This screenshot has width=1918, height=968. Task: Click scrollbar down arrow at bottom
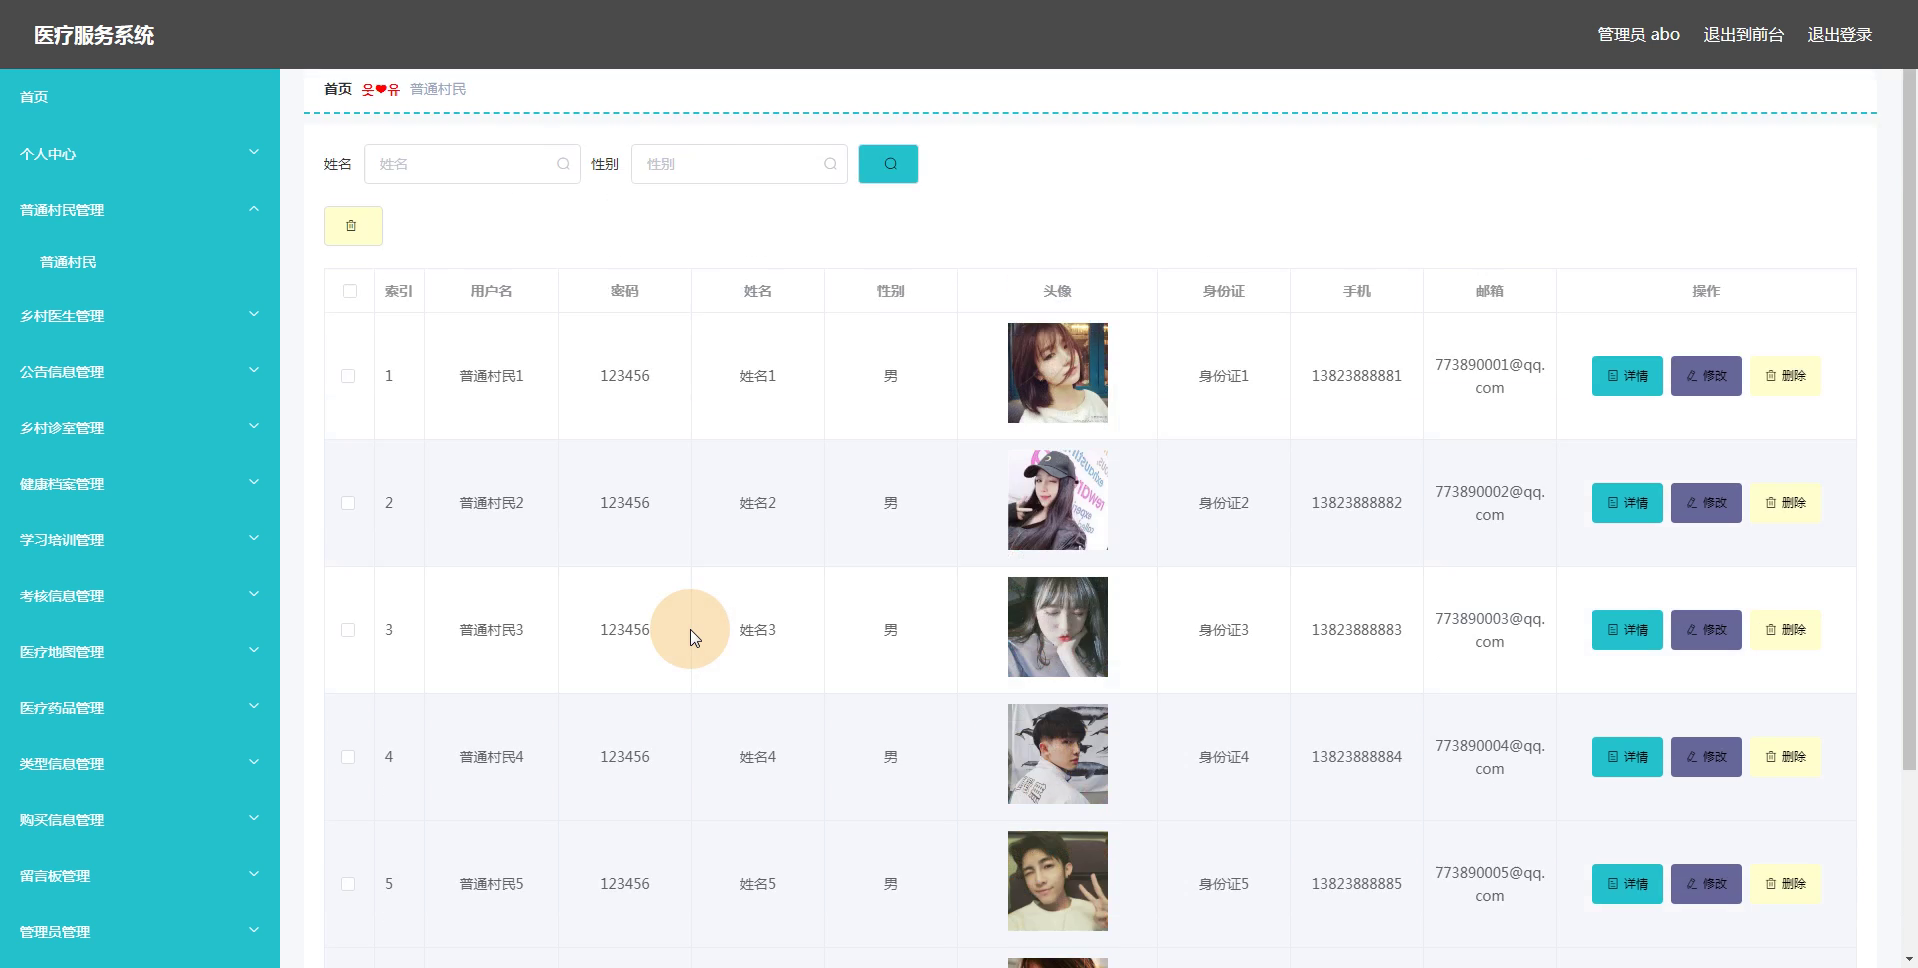pyautogui.click(x=1909, y=959)
